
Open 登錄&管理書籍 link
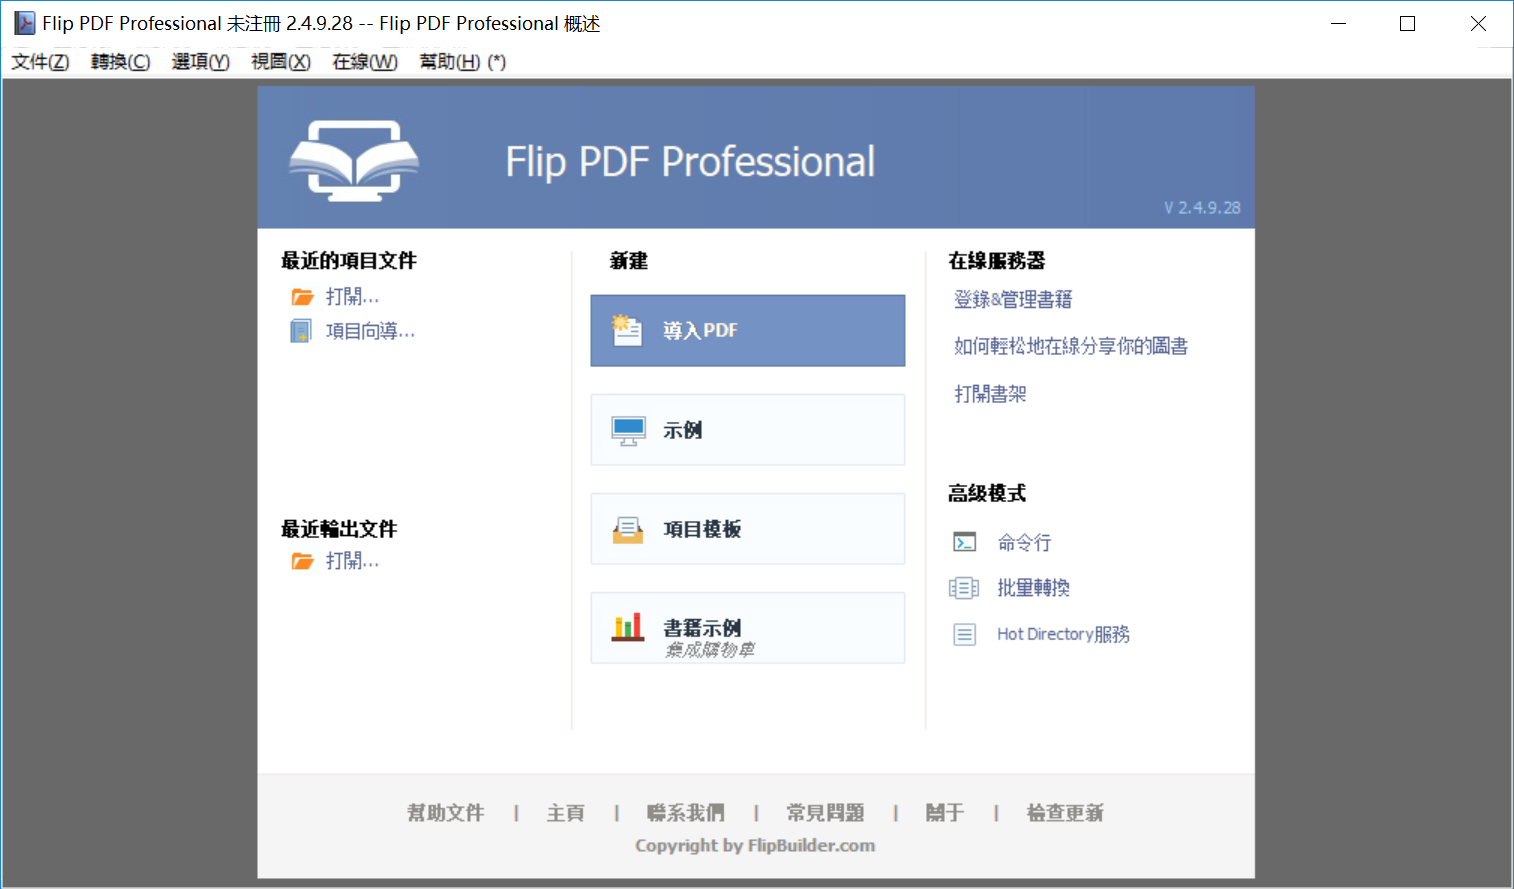1013,299
